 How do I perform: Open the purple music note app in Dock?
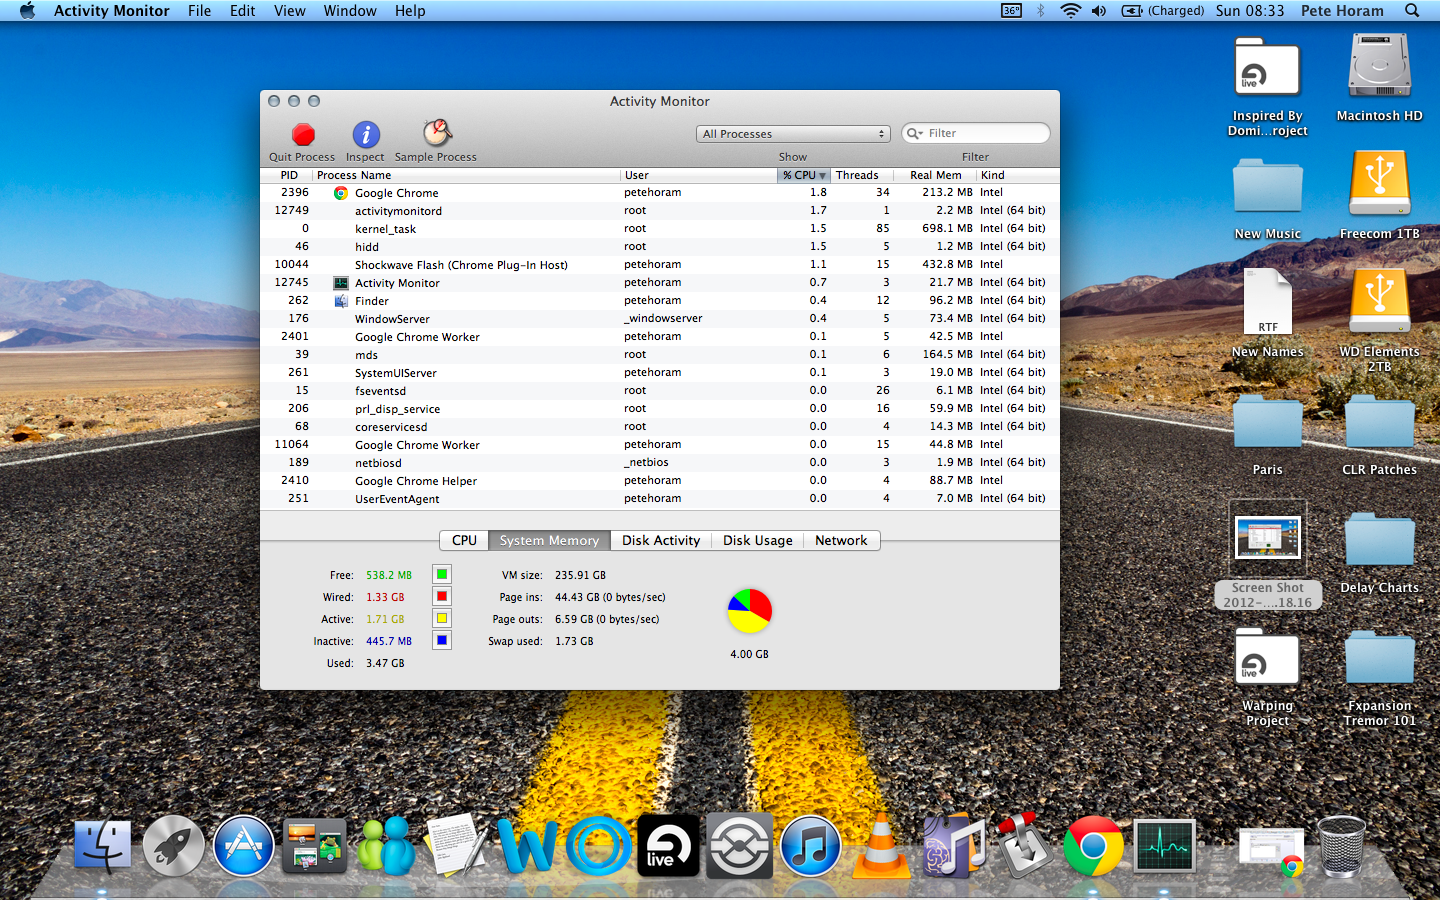pos(952,846)
